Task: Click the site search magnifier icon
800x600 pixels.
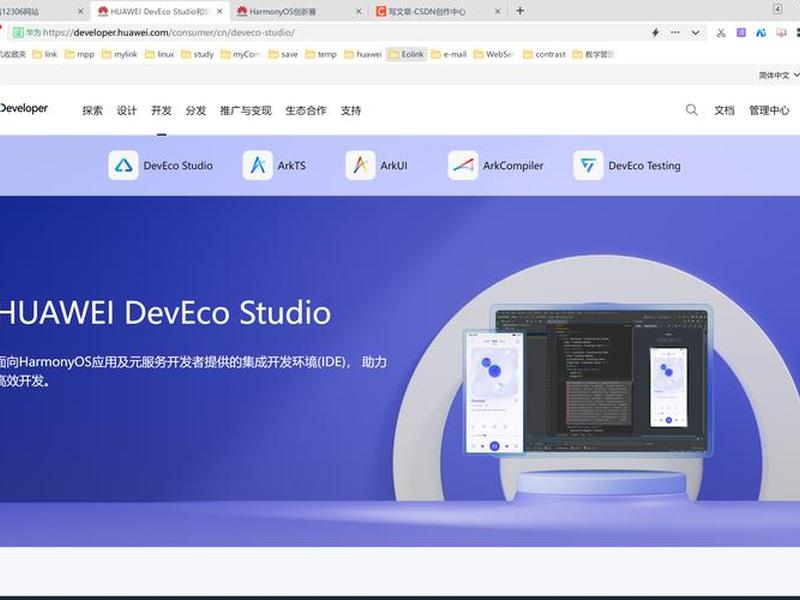Action: point(691,110)
